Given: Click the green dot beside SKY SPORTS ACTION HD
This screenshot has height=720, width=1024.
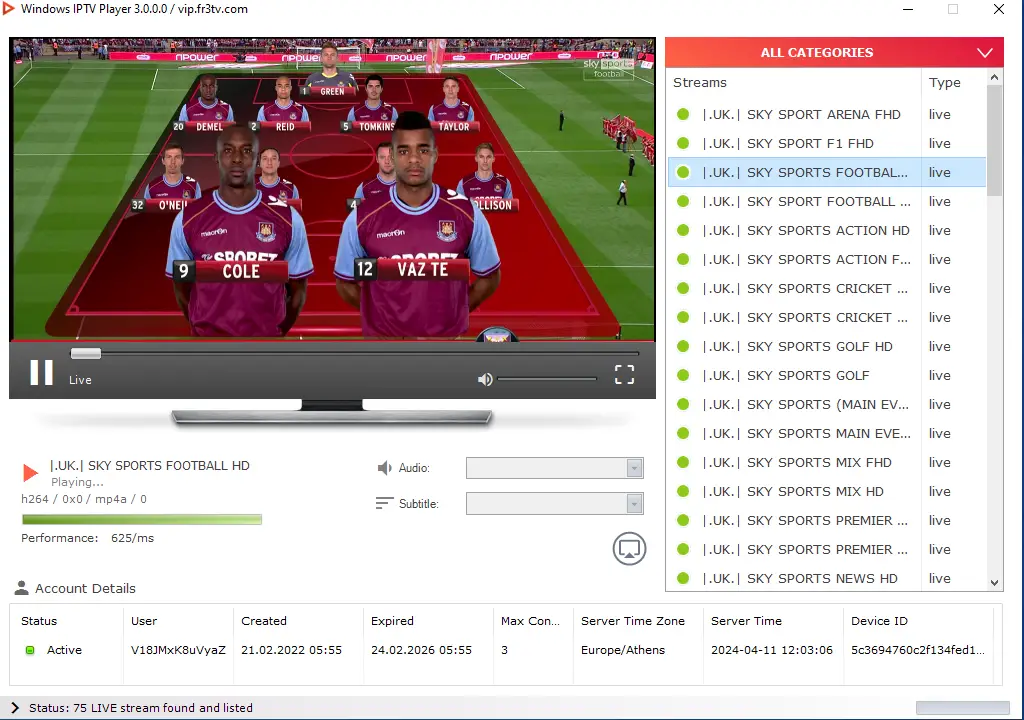Looking at the screenshot, I should [683, 230].
